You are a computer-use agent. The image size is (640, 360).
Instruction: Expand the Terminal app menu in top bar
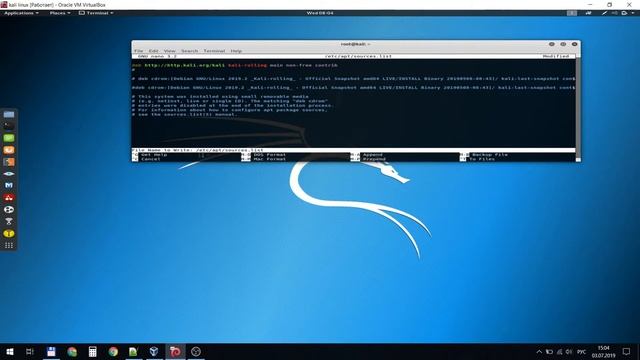point(96,13)
